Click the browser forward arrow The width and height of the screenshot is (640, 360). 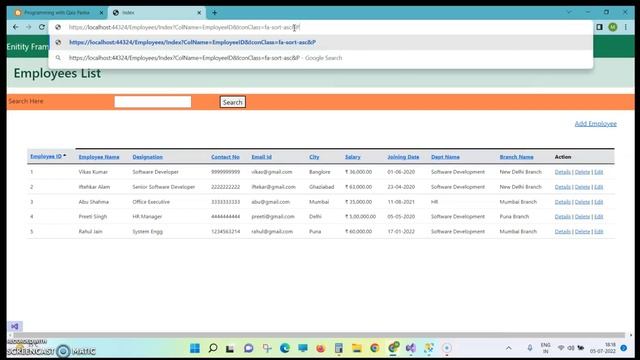(29, 27)
